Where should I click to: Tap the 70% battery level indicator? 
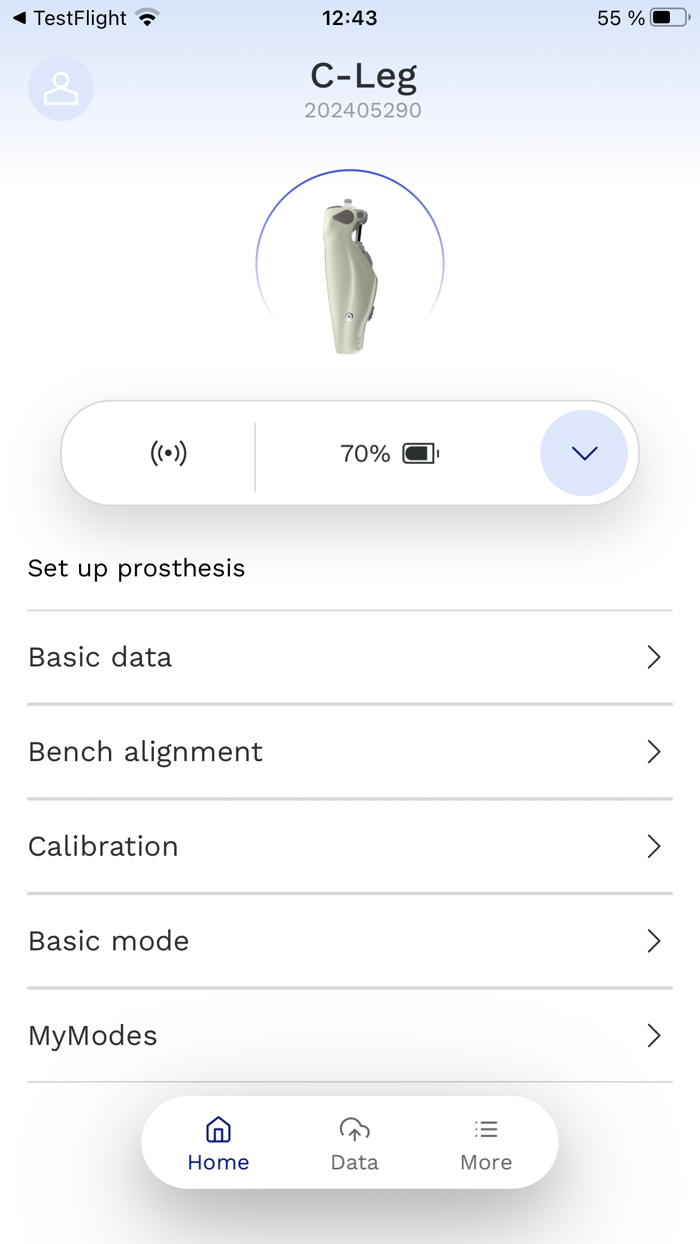pos(363,452)
